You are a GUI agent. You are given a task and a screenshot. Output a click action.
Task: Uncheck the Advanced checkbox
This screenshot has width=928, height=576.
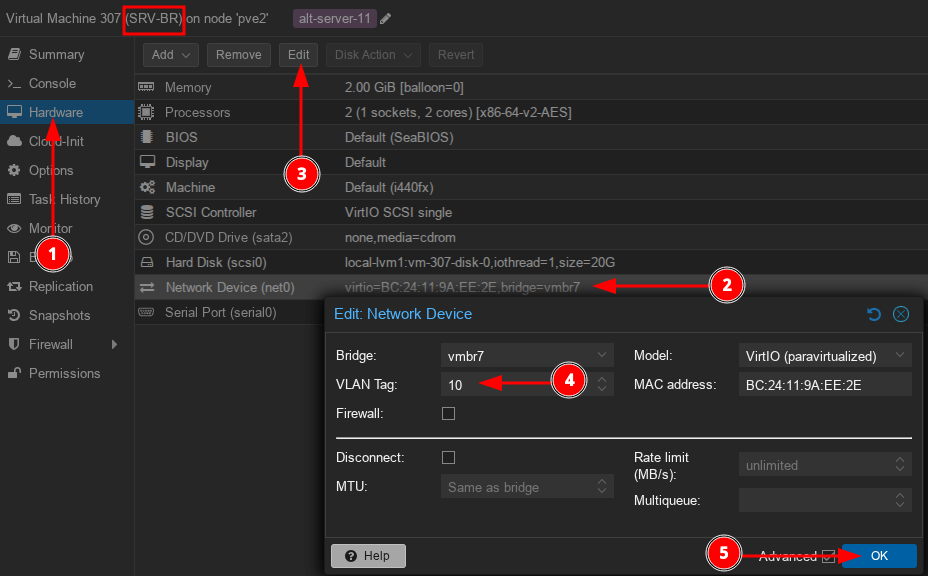tap(827, 556)
